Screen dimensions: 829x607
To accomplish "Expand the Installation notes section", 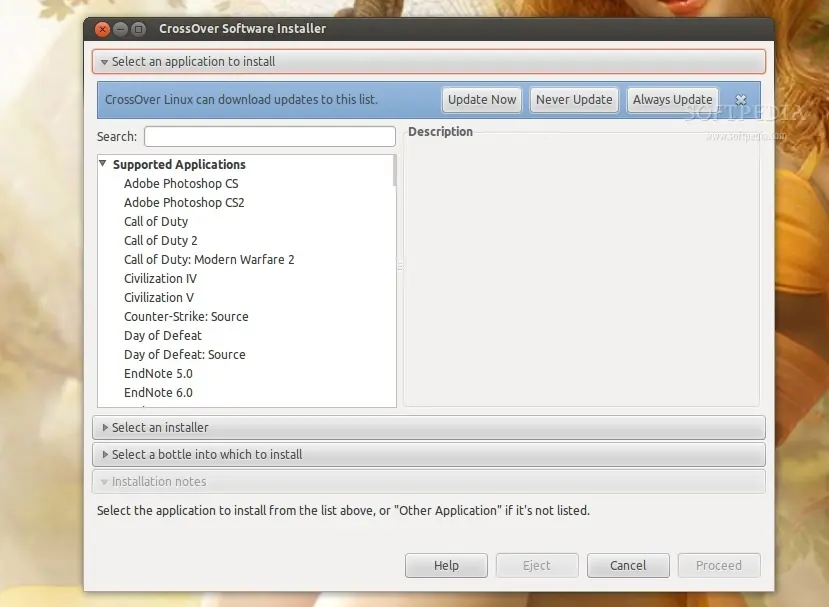I will tap(429, 482).
